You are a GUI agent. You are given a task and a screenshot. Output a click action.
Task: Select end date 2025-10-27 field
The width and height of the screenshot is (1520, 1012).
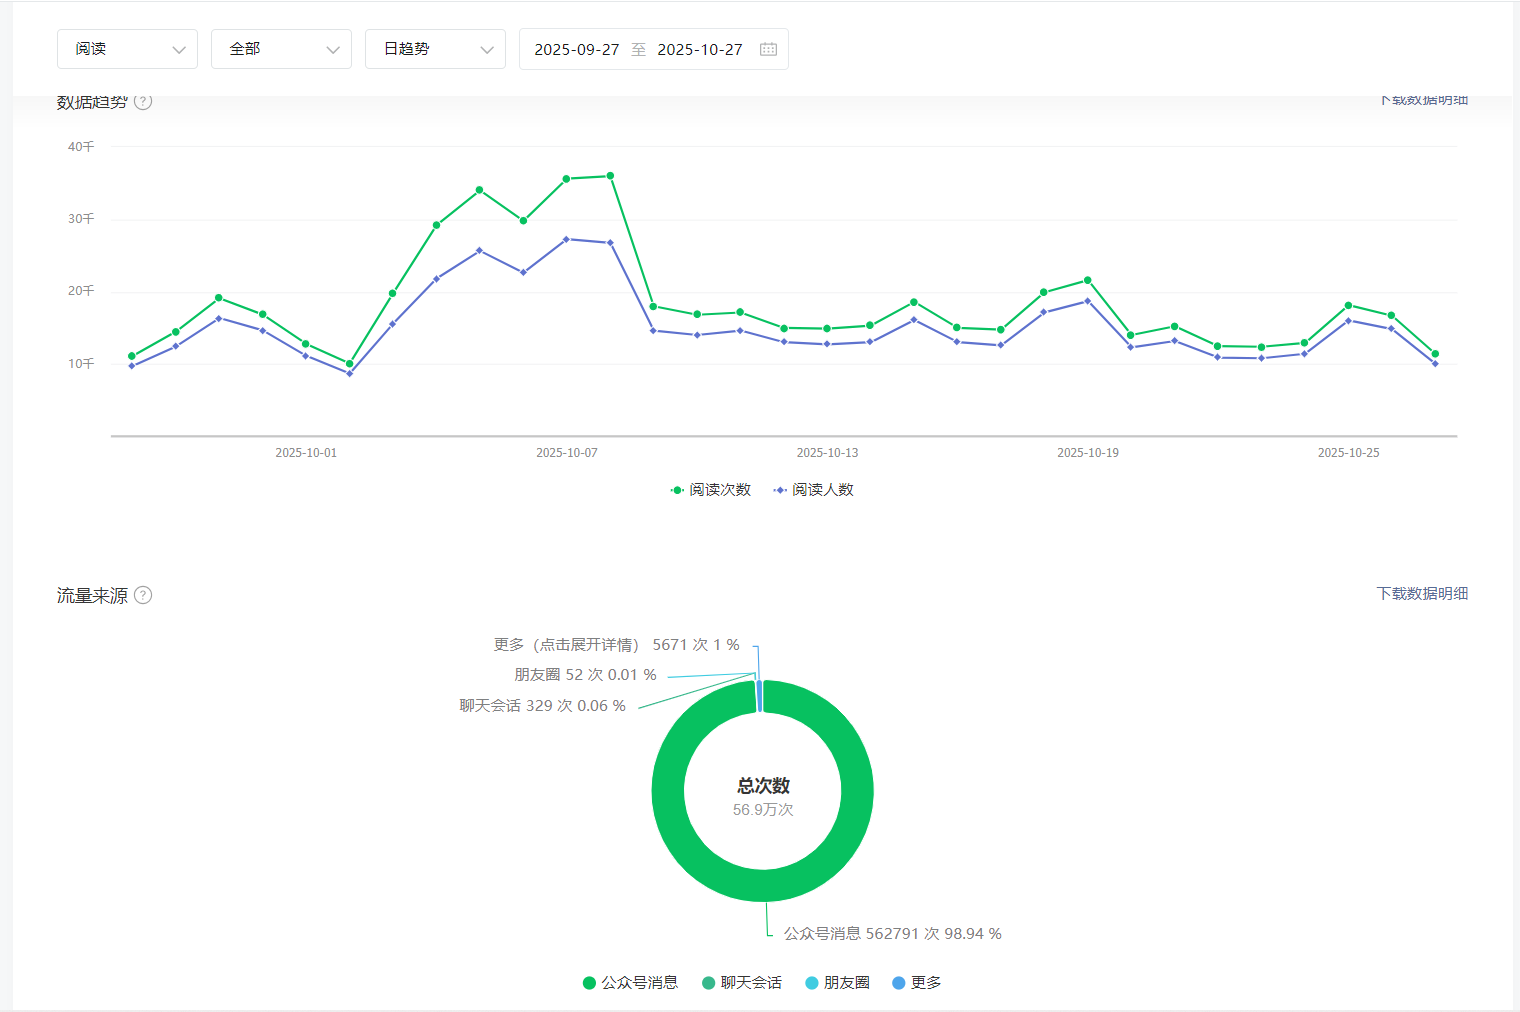[x=700, y=49]
